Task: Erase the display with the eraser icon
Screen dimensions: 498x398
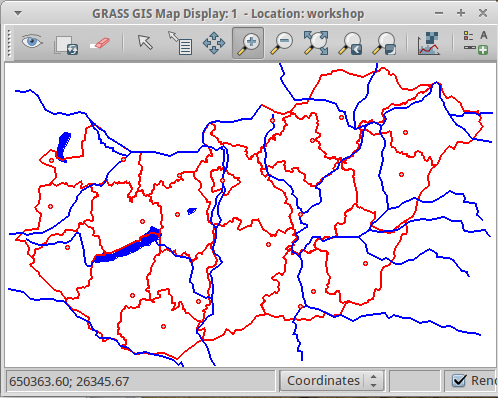Action: coord(100,43)
